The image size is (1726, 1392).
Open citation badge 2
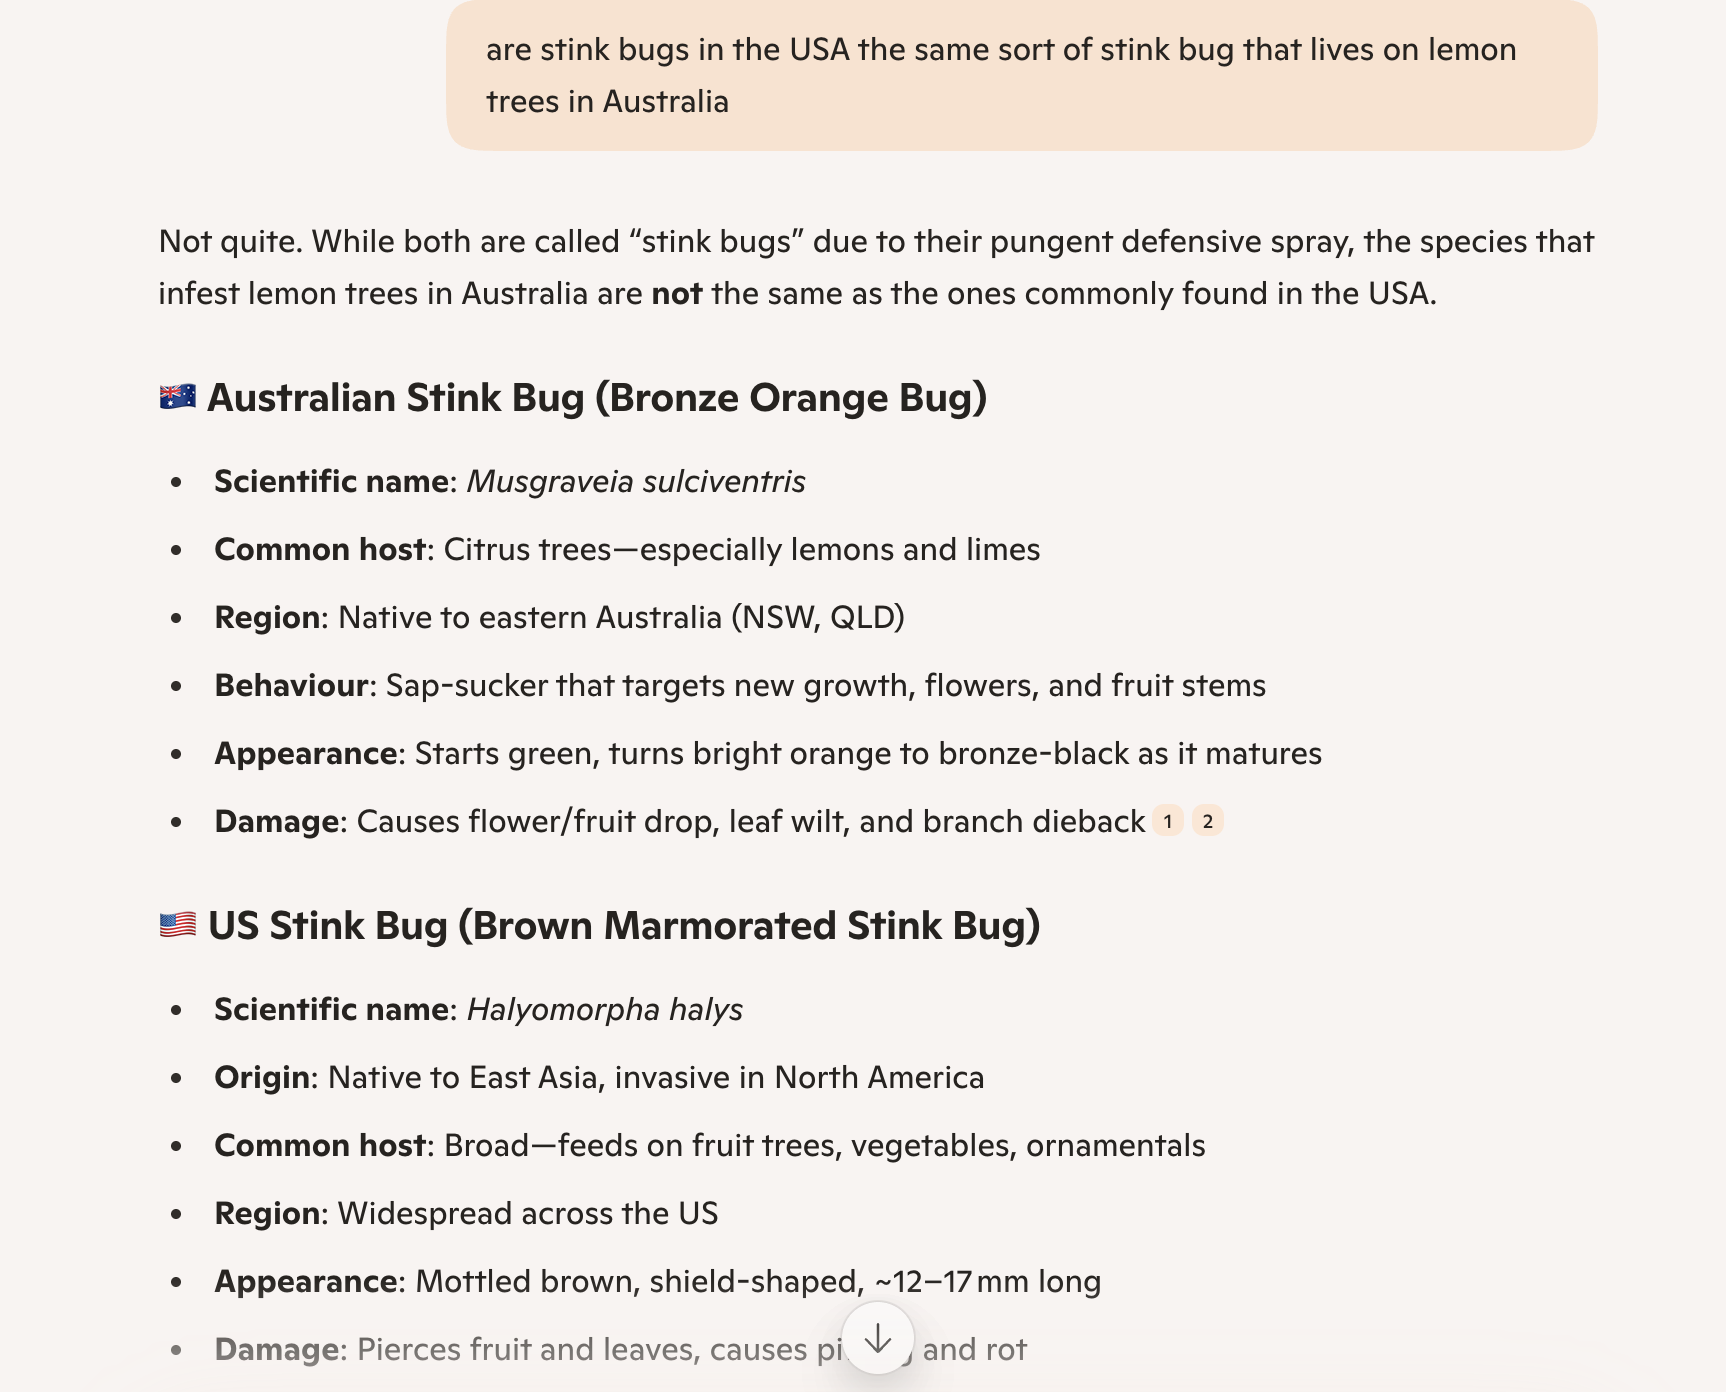point(1208,822)
